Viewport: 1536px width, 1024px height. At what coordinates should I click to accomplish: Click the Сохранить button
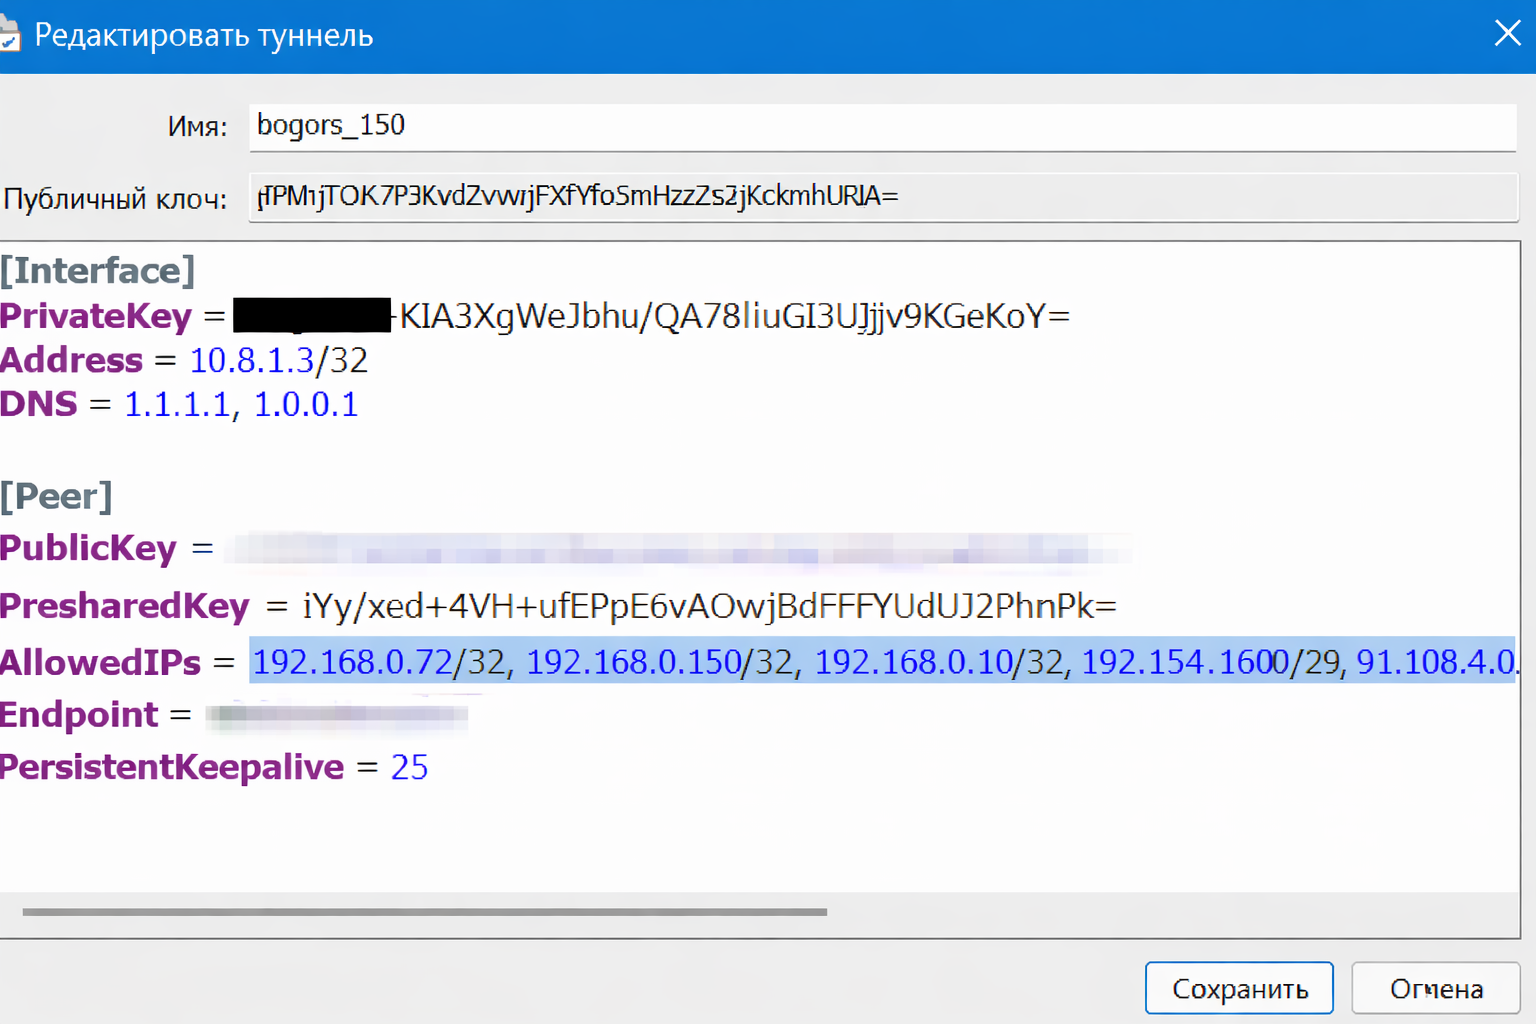pos(1239,988)
